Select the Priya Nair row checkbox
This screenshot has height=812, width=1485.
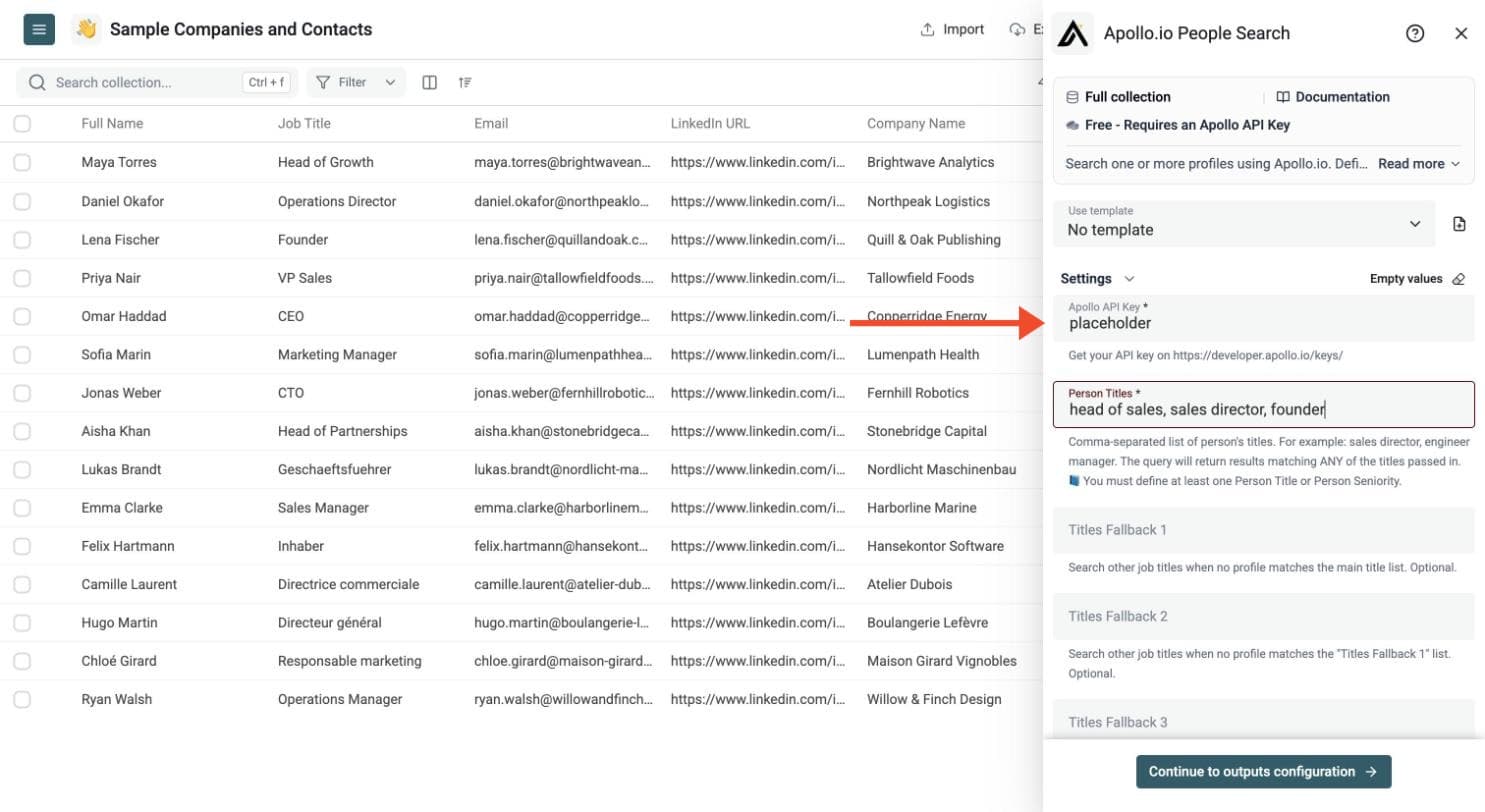point(22,277)
